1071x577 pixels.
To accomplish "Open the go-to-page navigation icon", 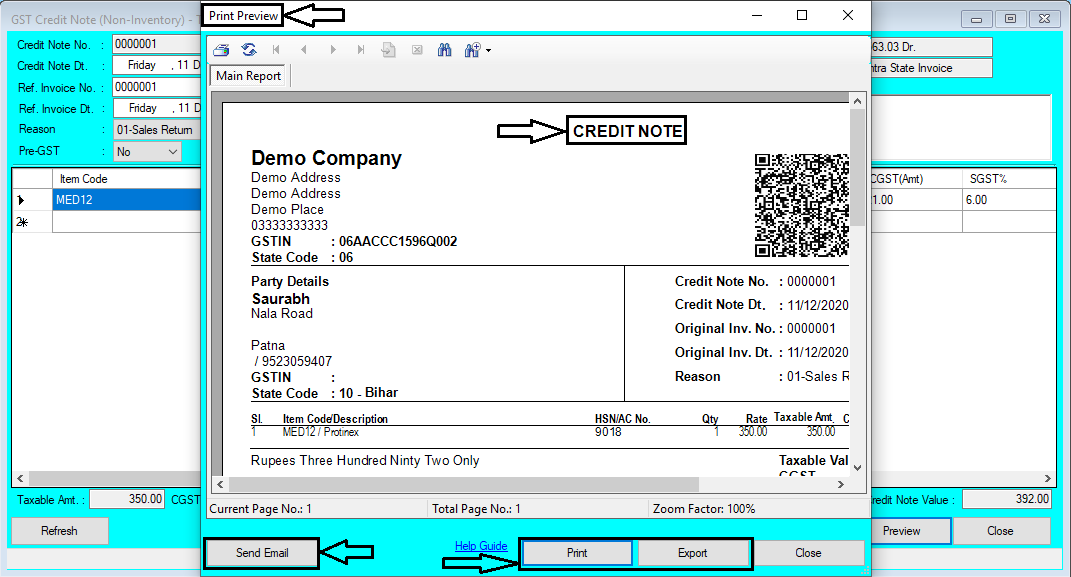I will click(388, 49).
